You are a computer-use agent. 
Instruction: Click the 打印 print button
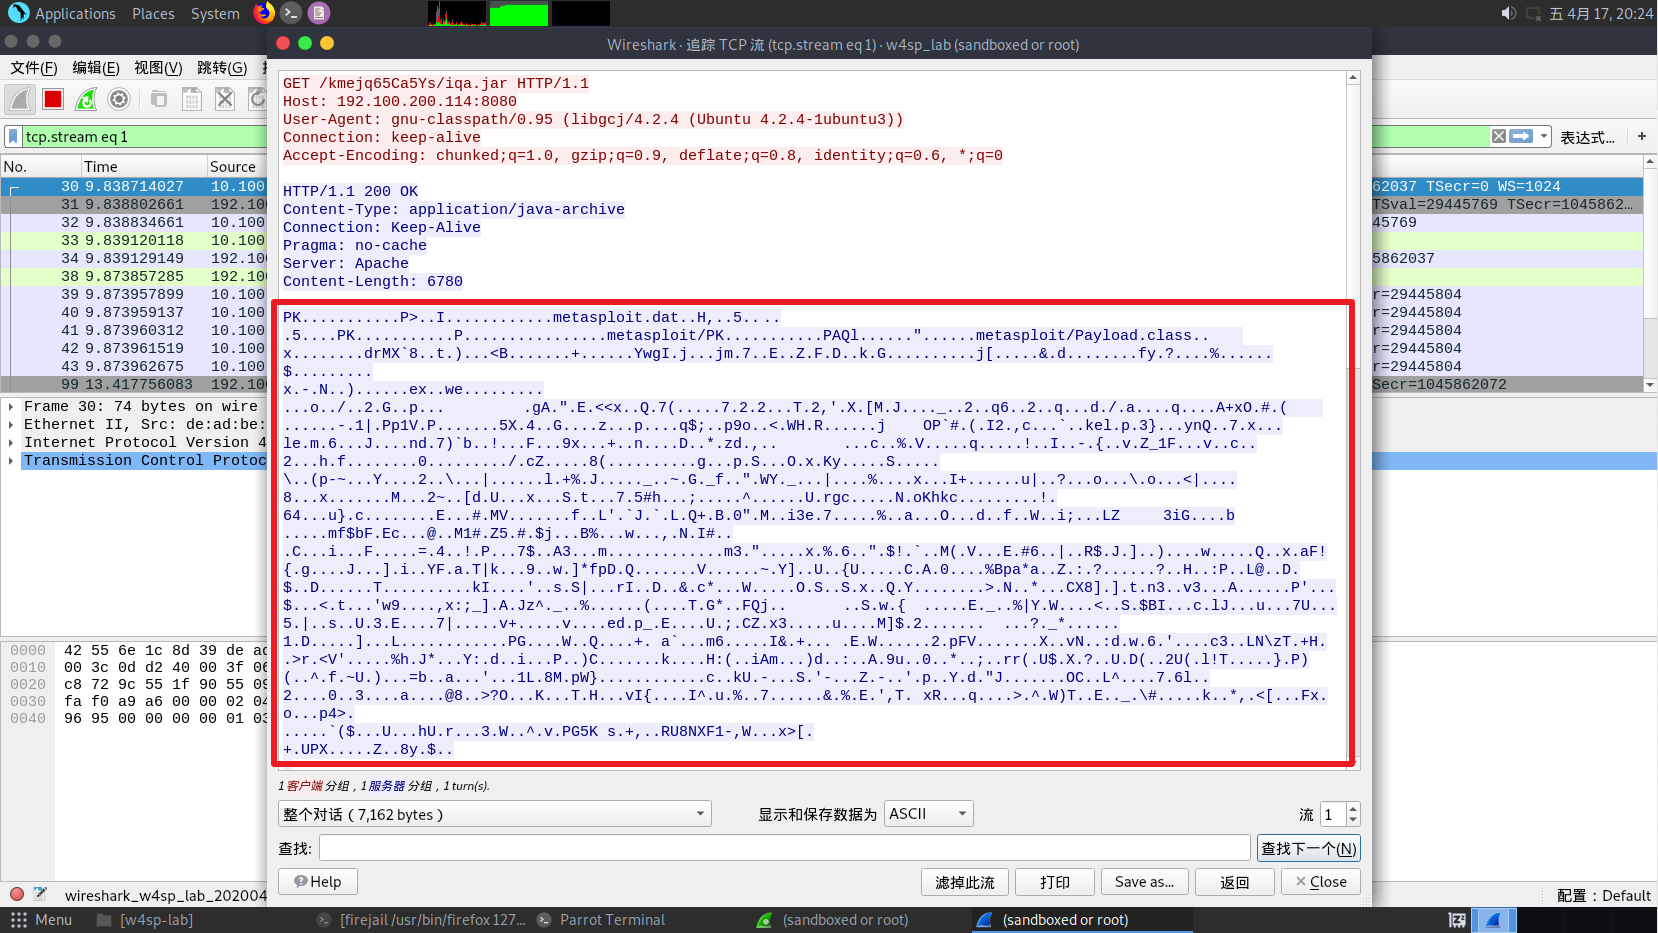tap(1054, 882)
